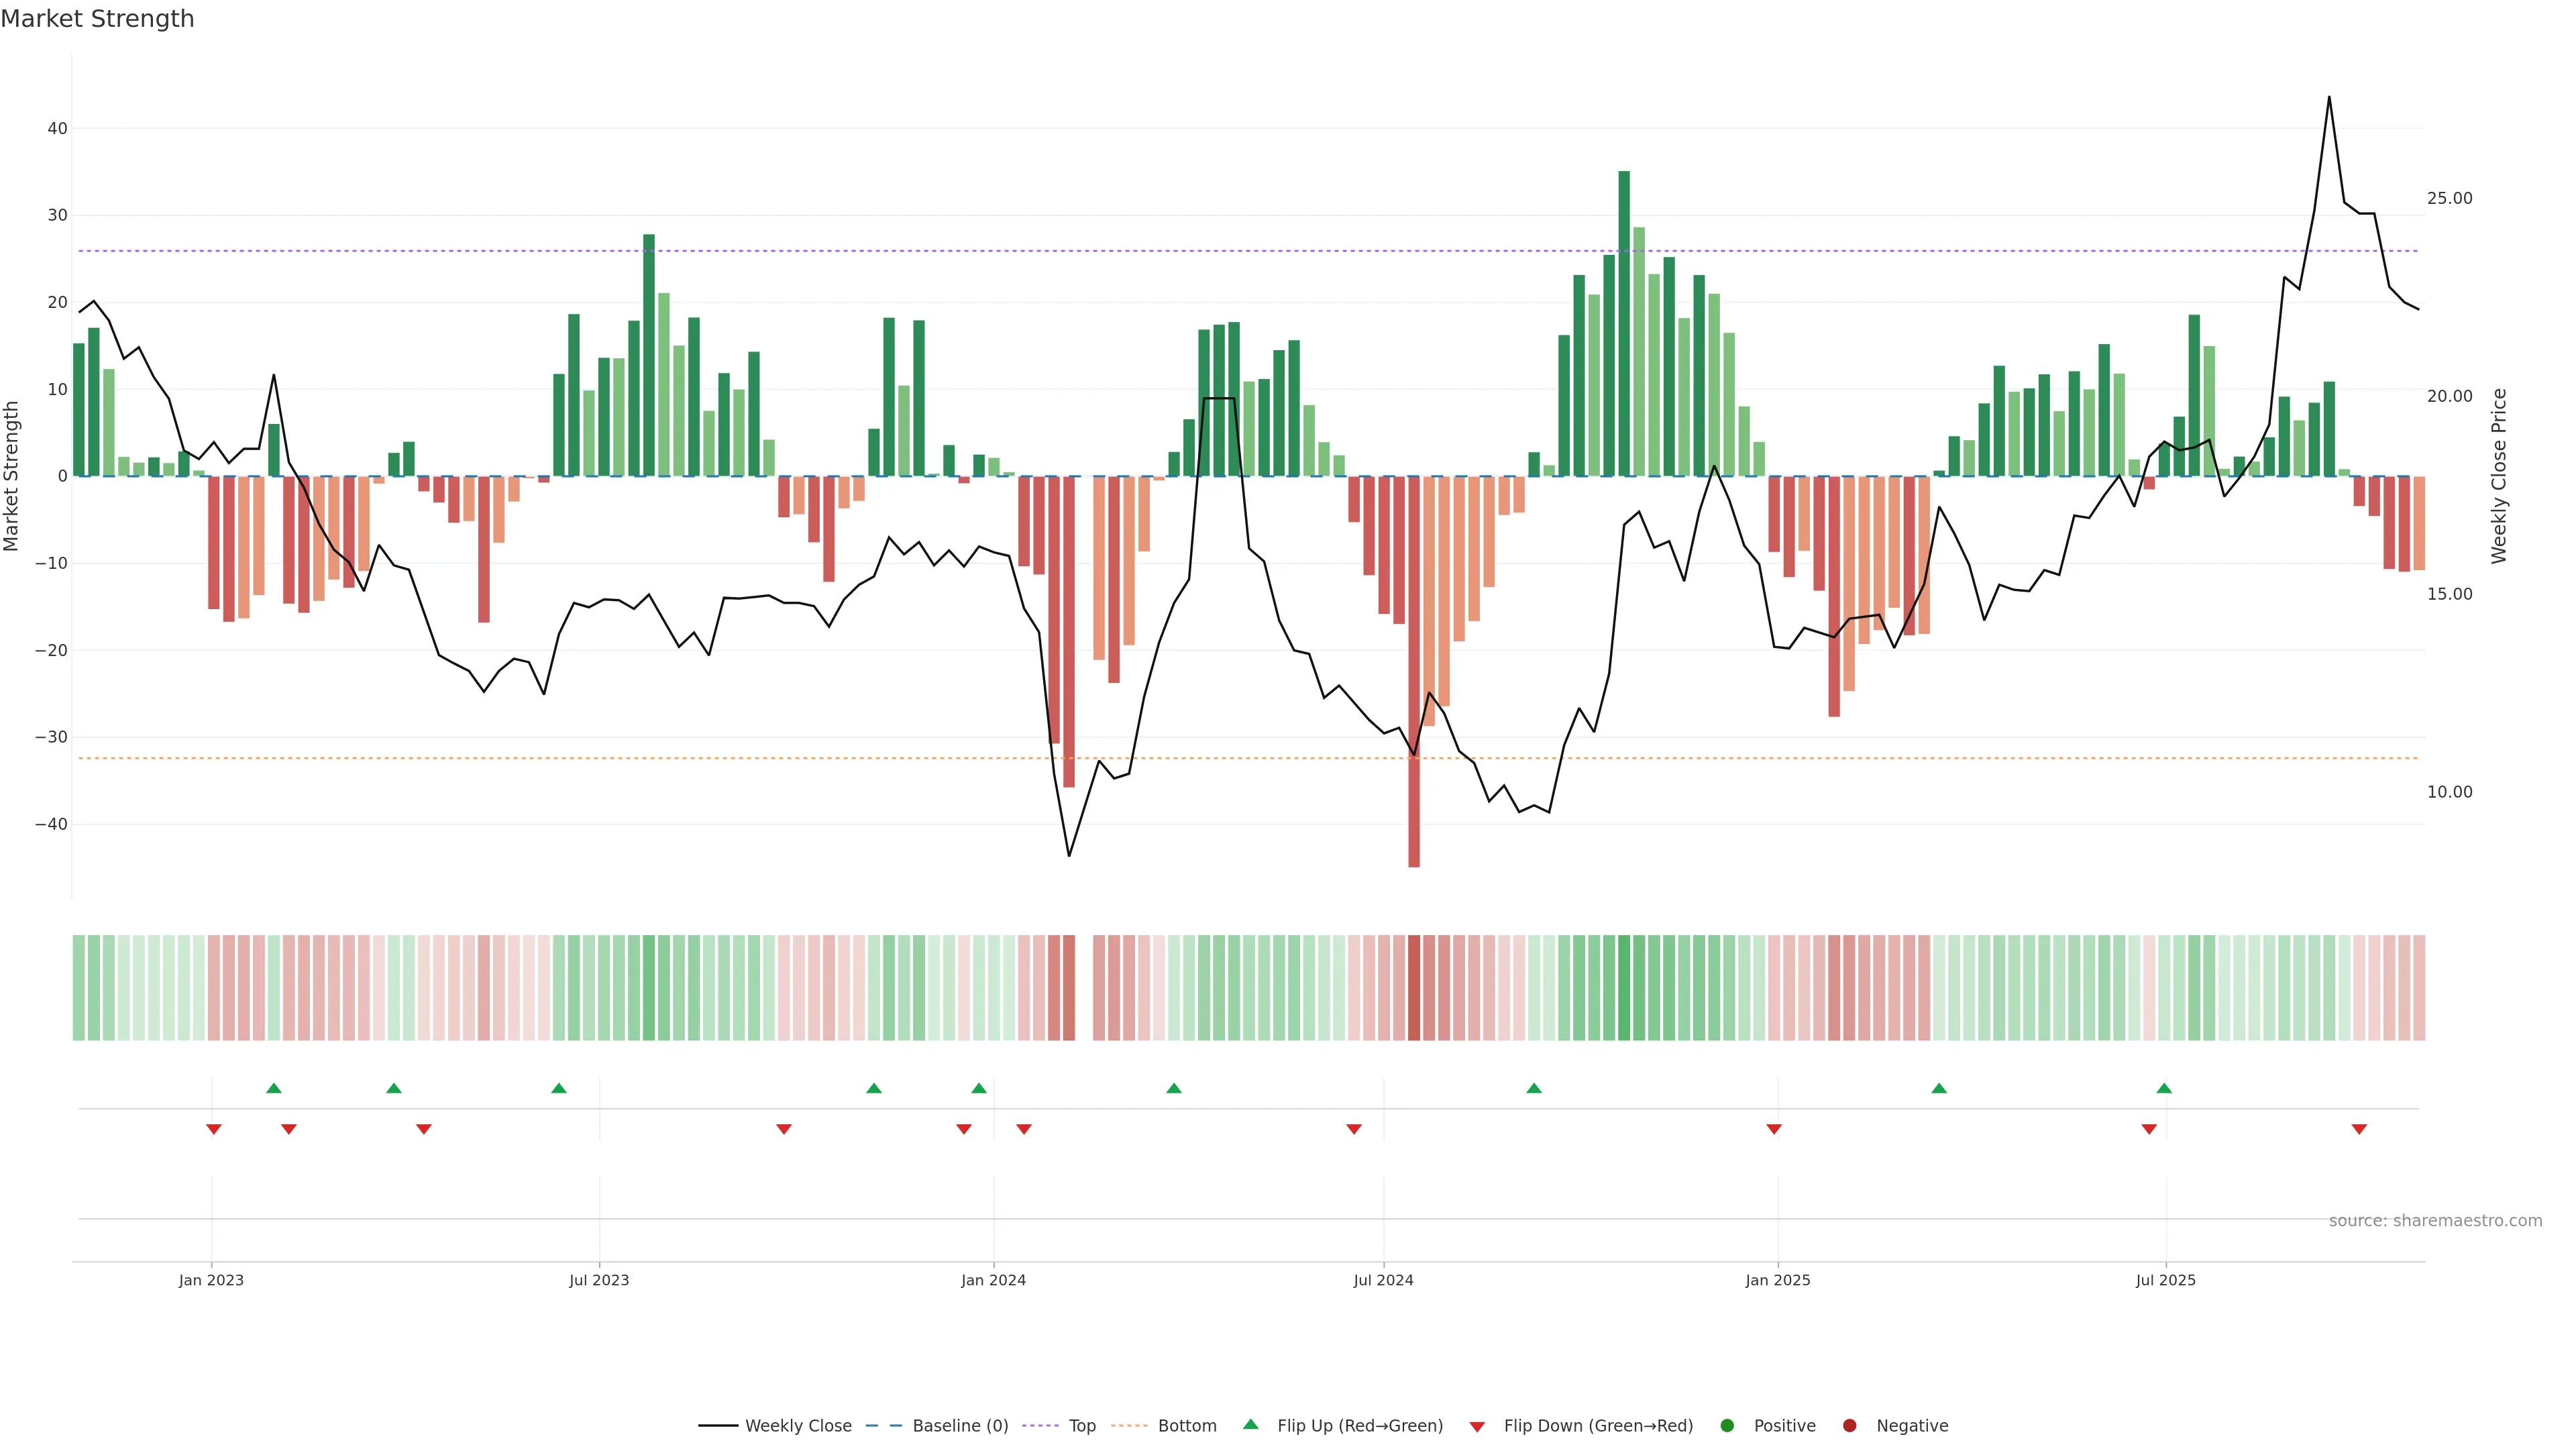Click the dark red Negative legend dot
The height and width of the screenshot is (1449, 2576).
(1849, 1426)
